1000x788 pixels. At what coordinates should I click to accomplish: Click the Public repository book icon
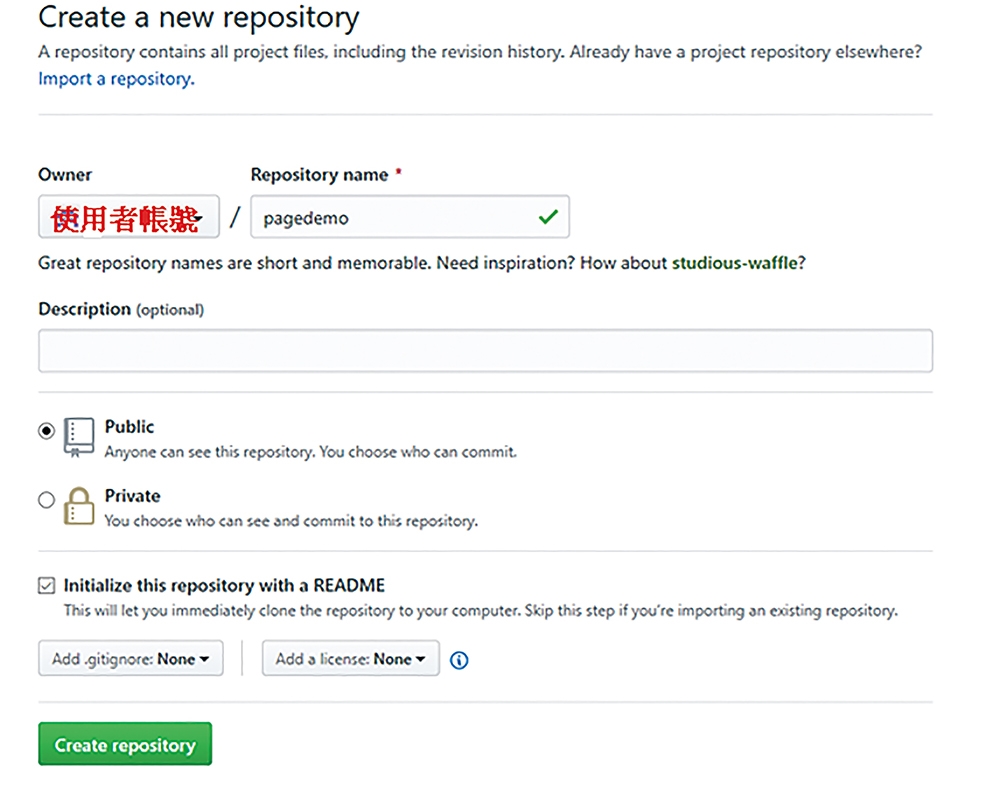[79, 437]
